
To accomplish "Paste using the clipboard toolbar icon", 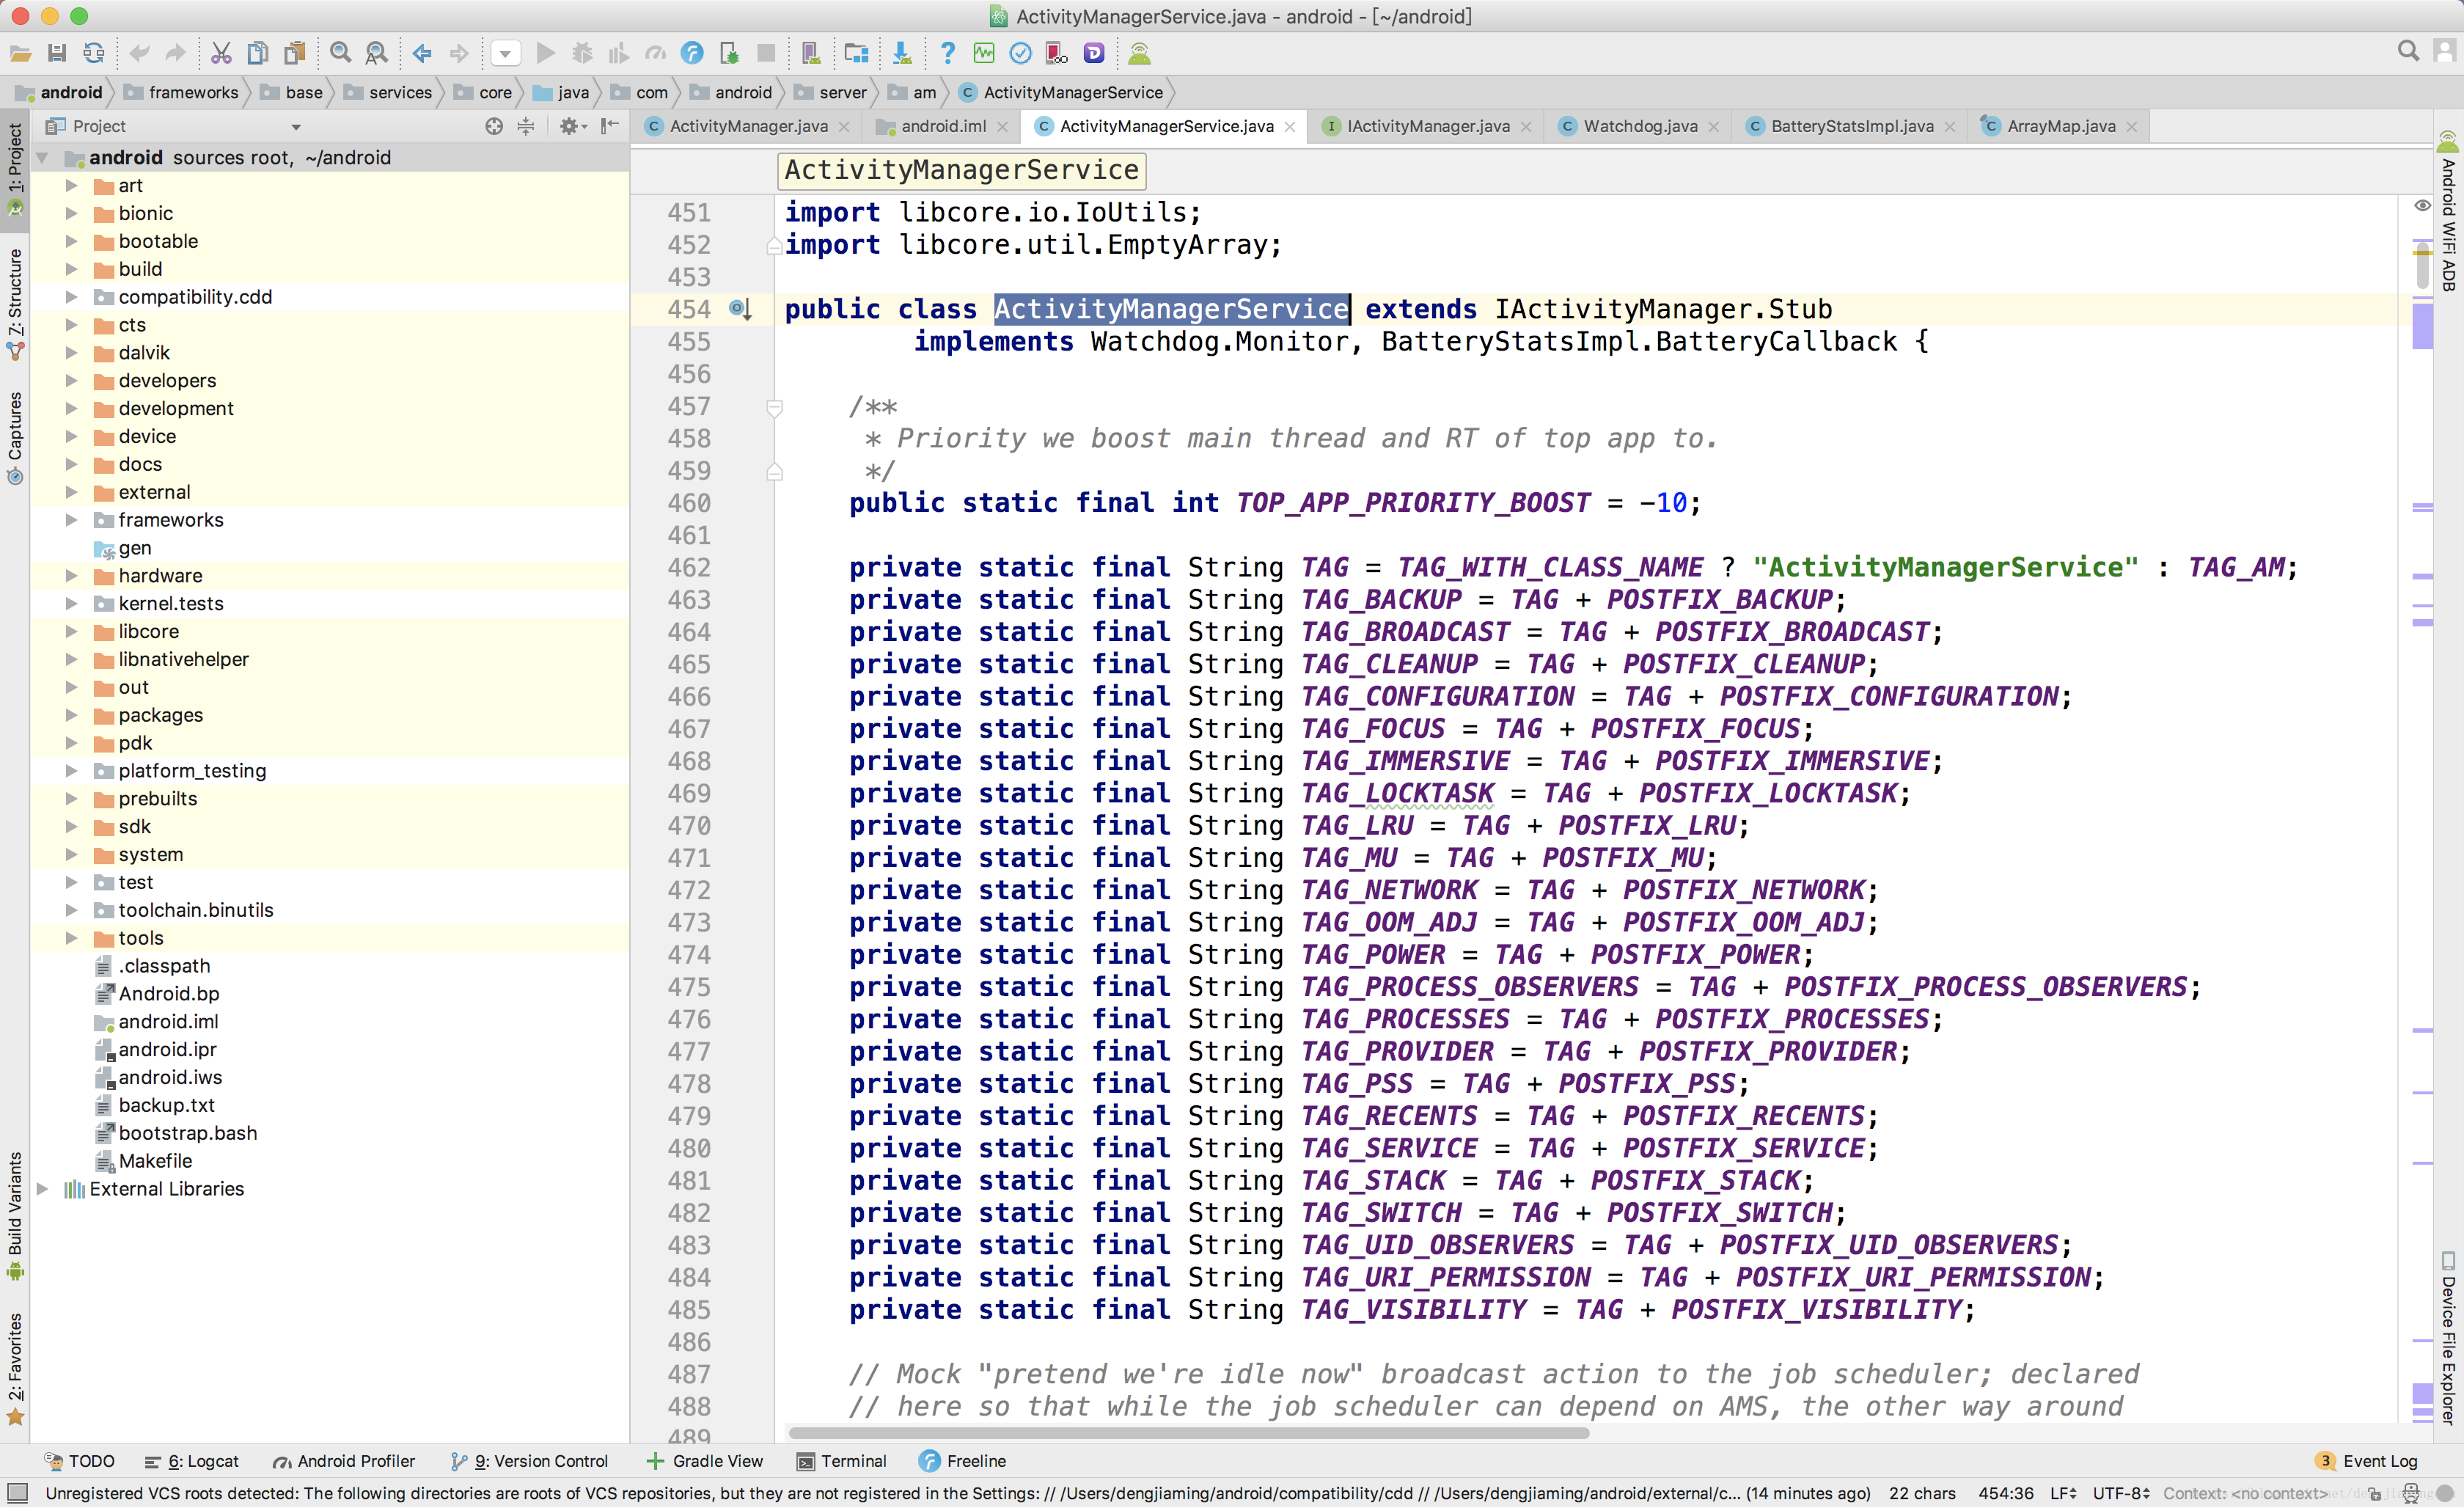I will [x=295, y=53].
